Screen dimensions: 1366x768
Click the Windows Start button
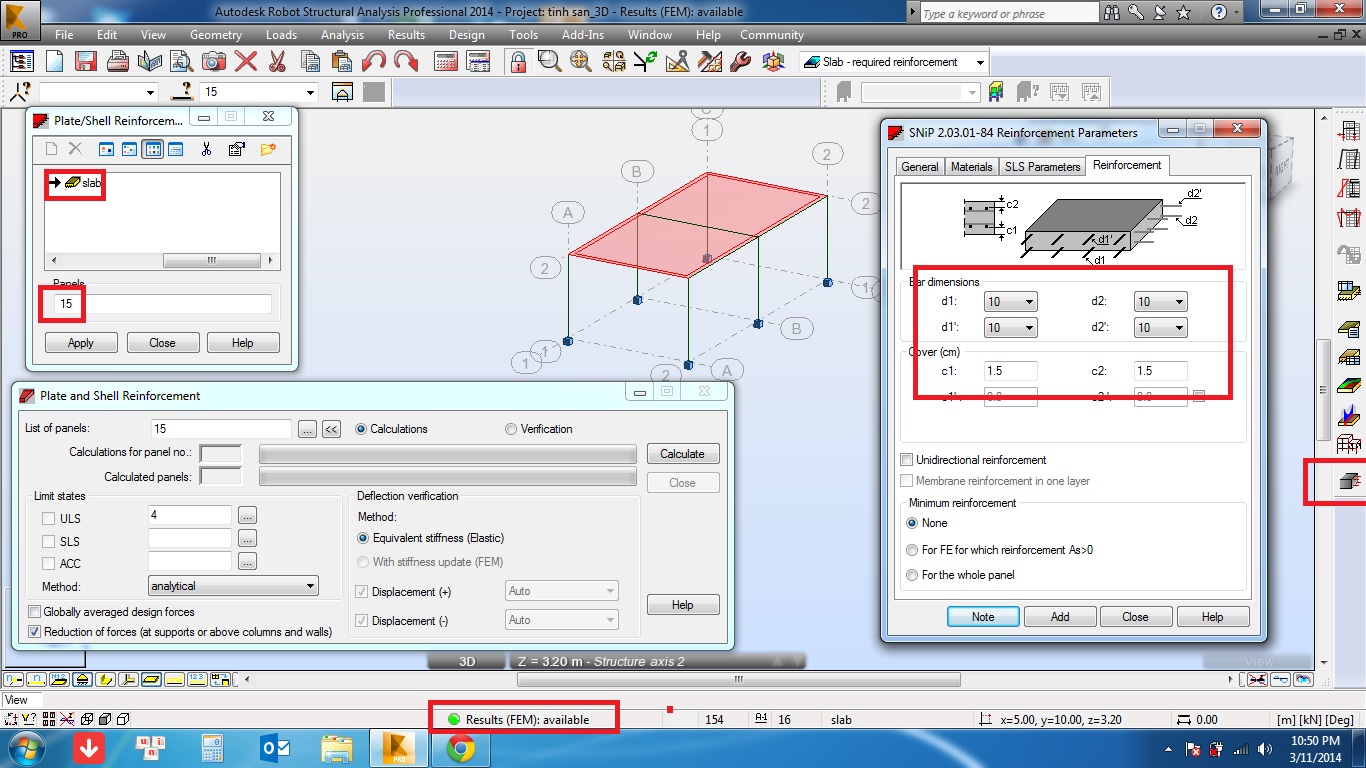point(25,747)
